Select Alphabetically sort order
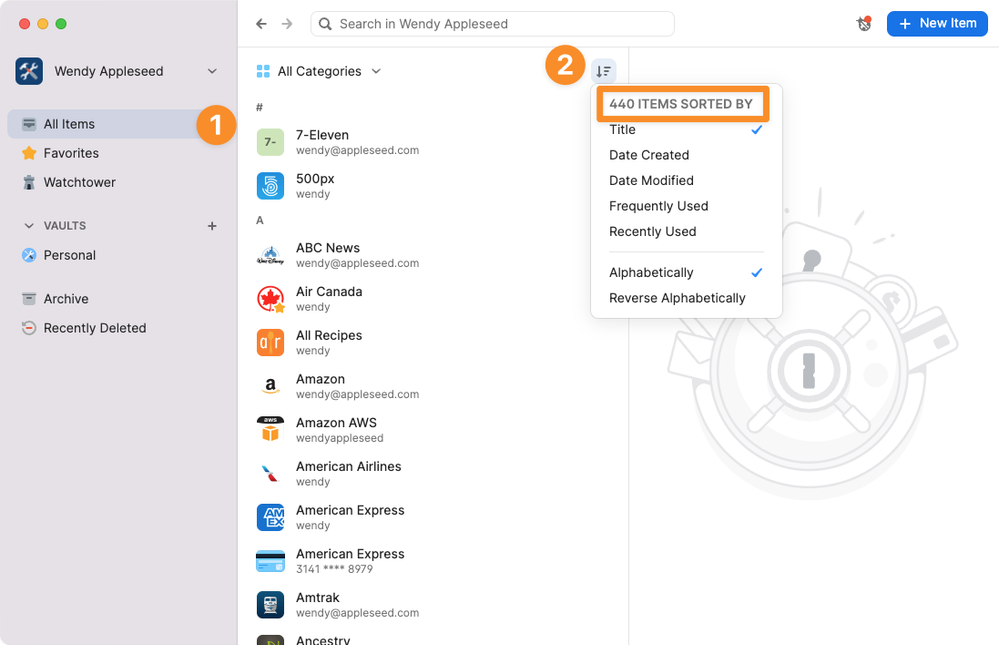This screenshot has height=645, width=999. (x=651, y=273)
